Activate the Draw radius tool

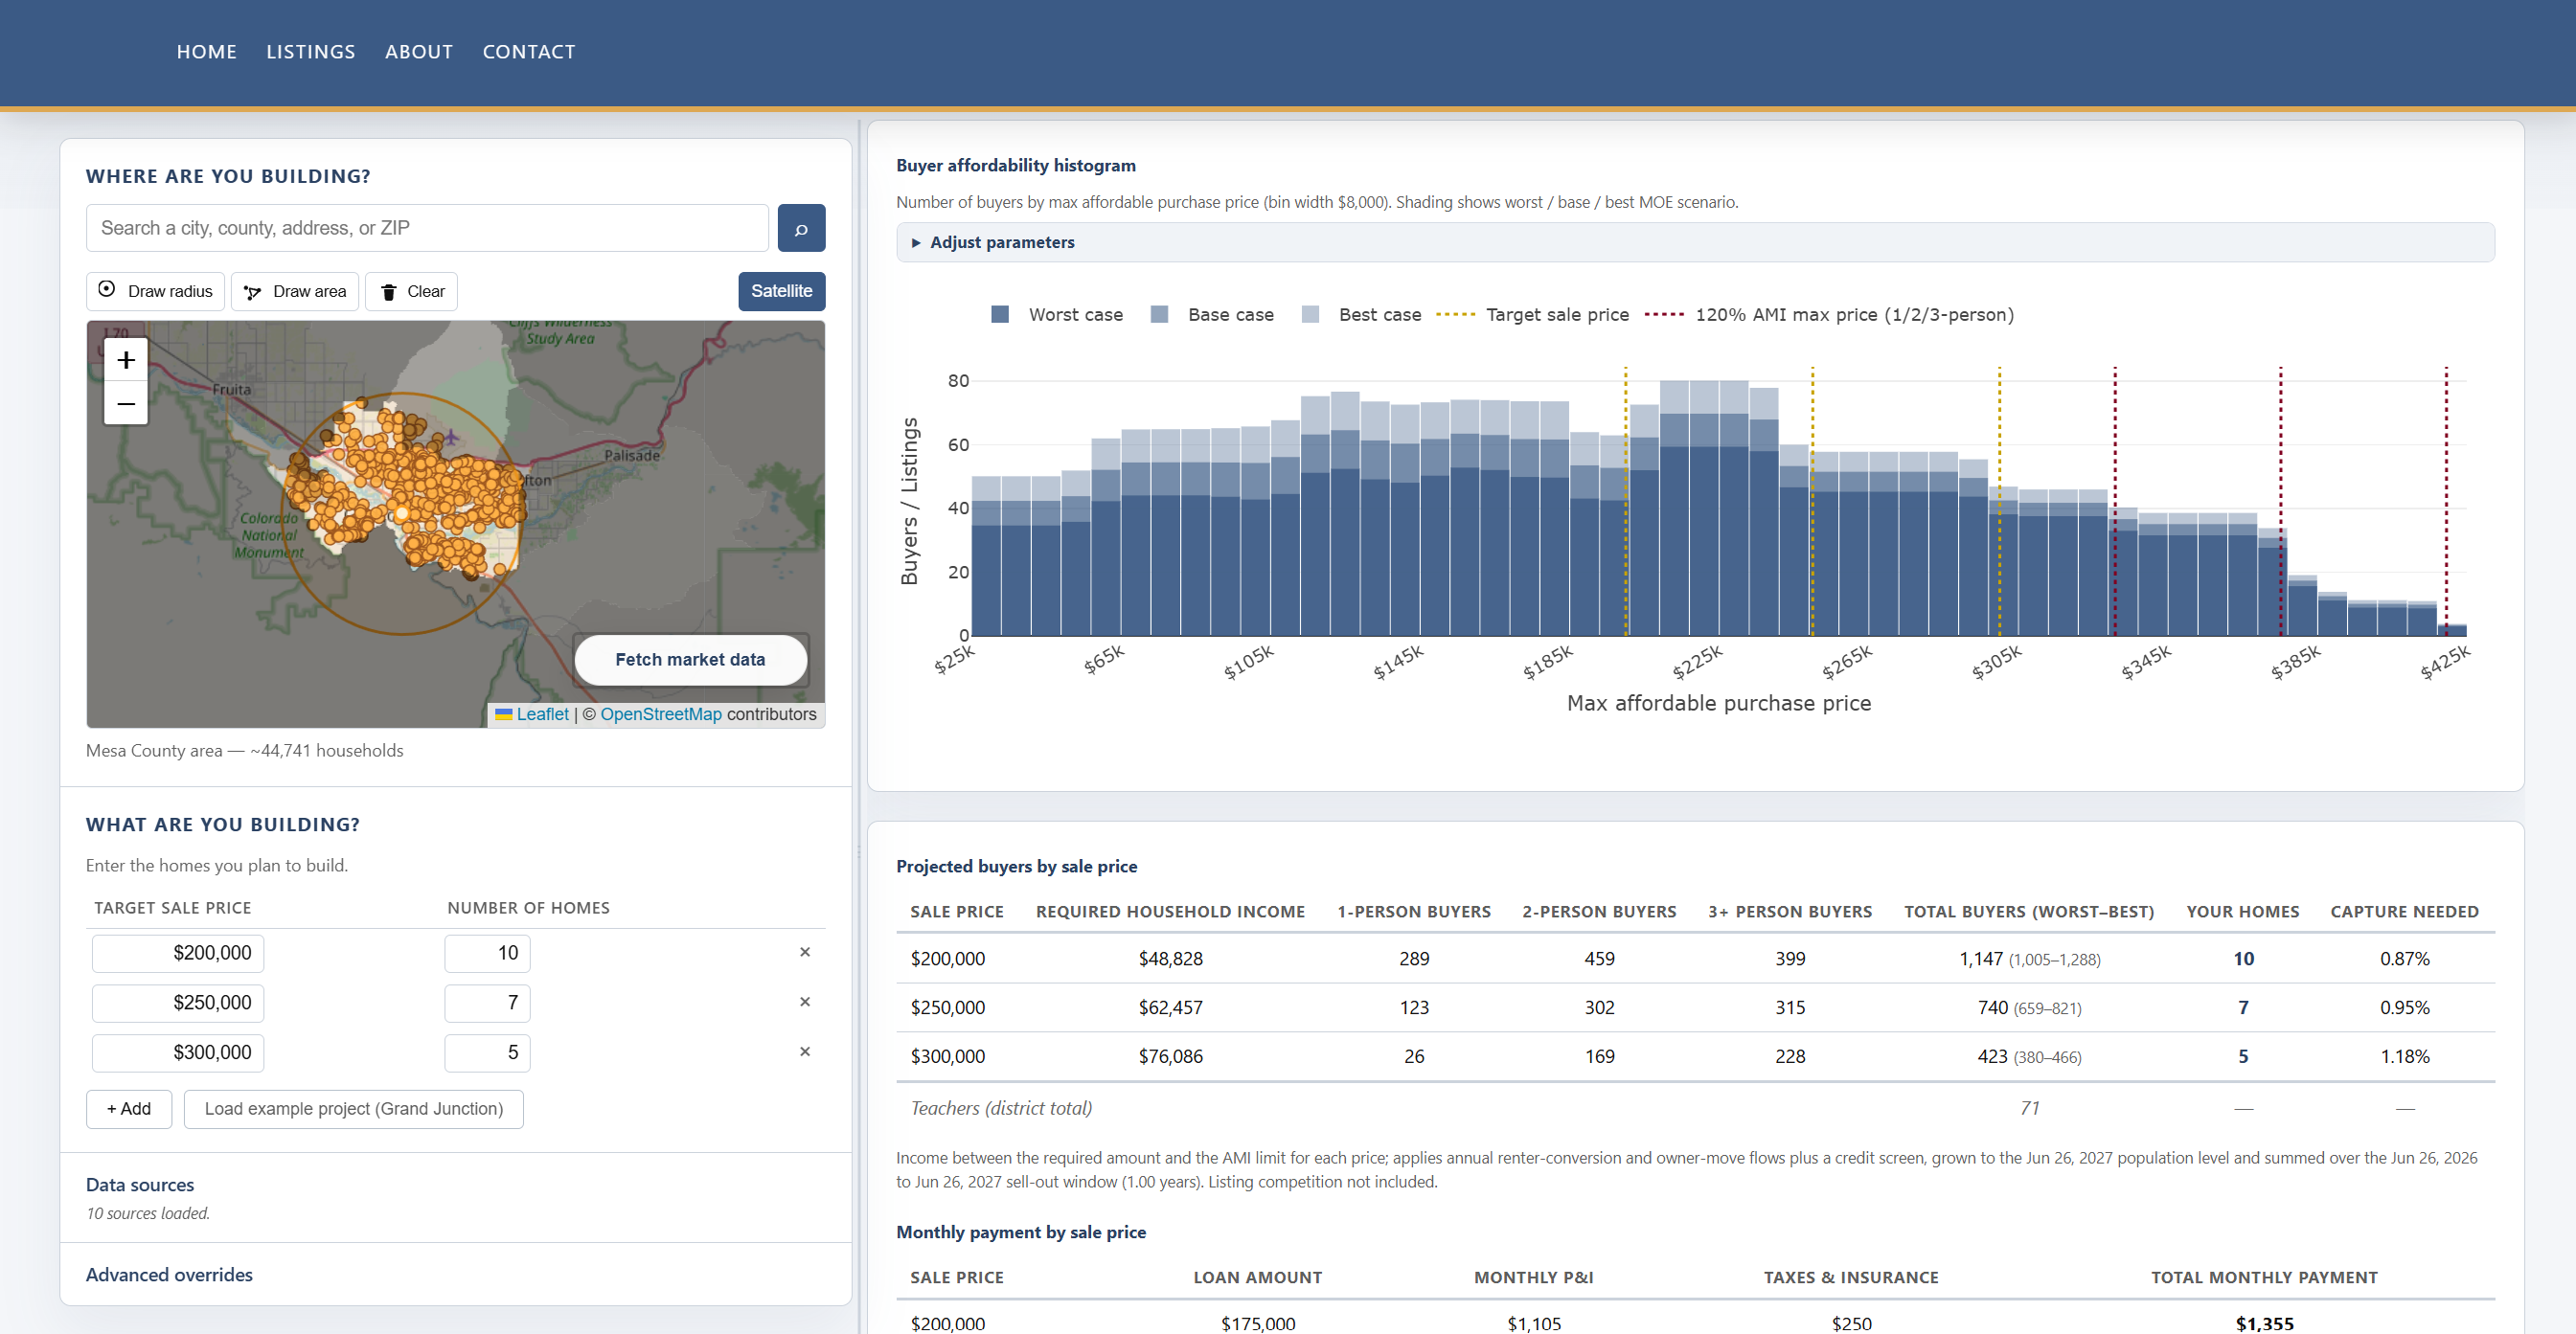[x=155, y=291]
